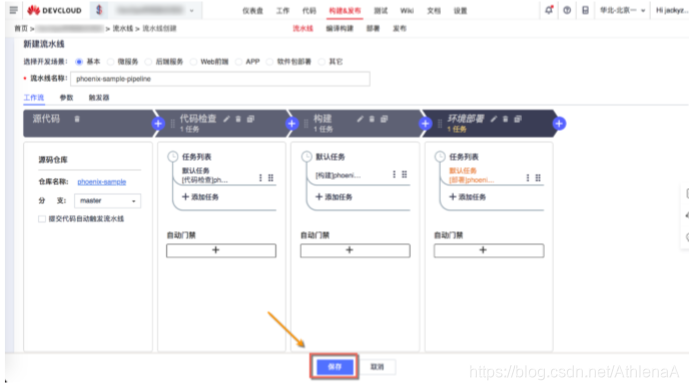Switch to the 编译构建 sub-tab
The image size is (689, 390).
[340, 29]
